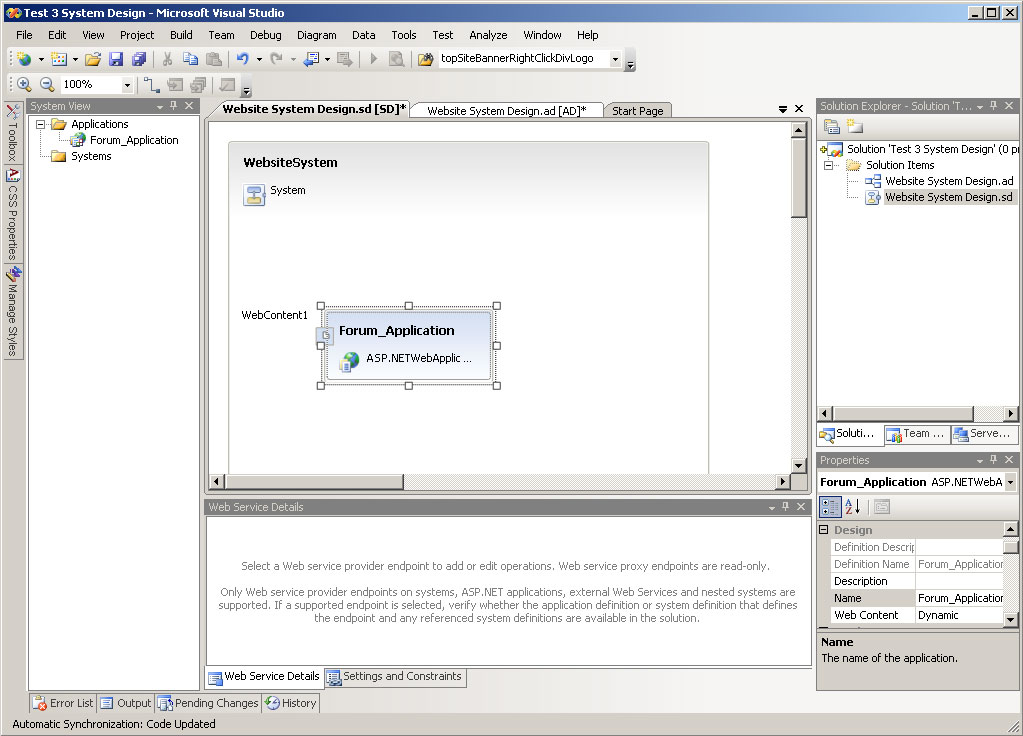Click the Web Content property row
The image size is (1023, 736).
916,615
